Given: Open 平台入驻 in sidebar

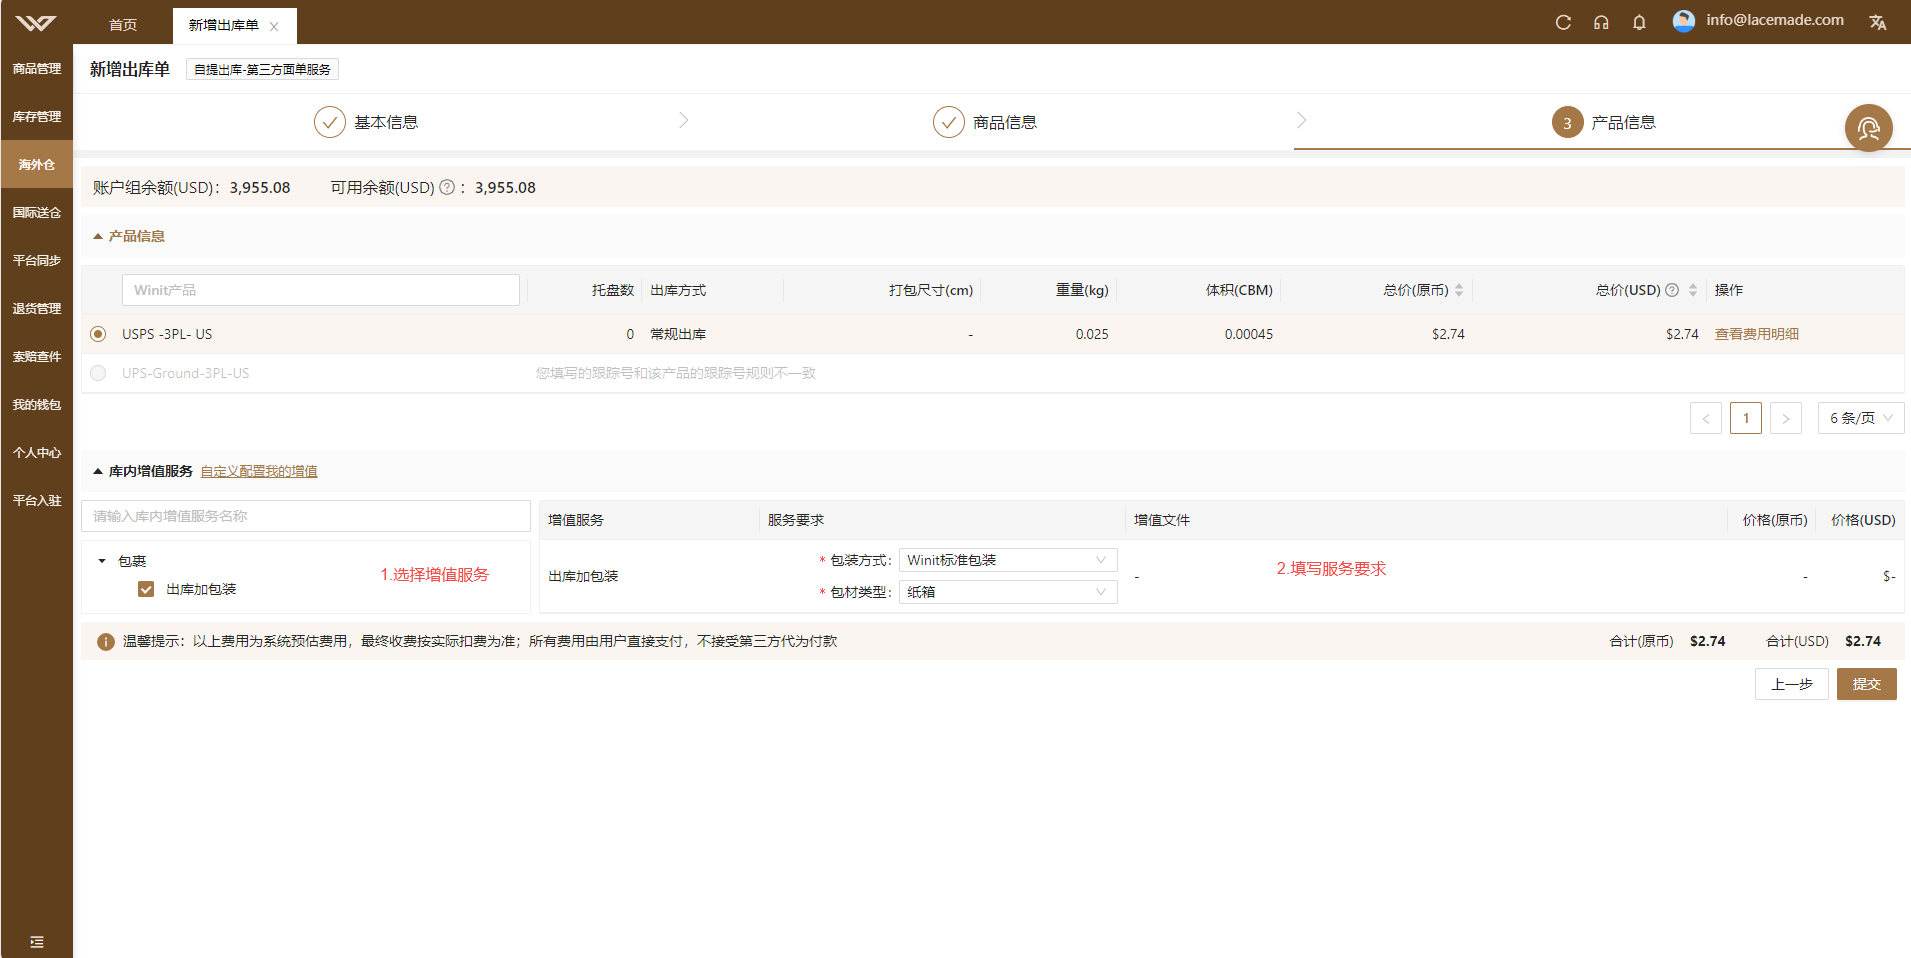Looking at the screenshot, I should point(37,500).
